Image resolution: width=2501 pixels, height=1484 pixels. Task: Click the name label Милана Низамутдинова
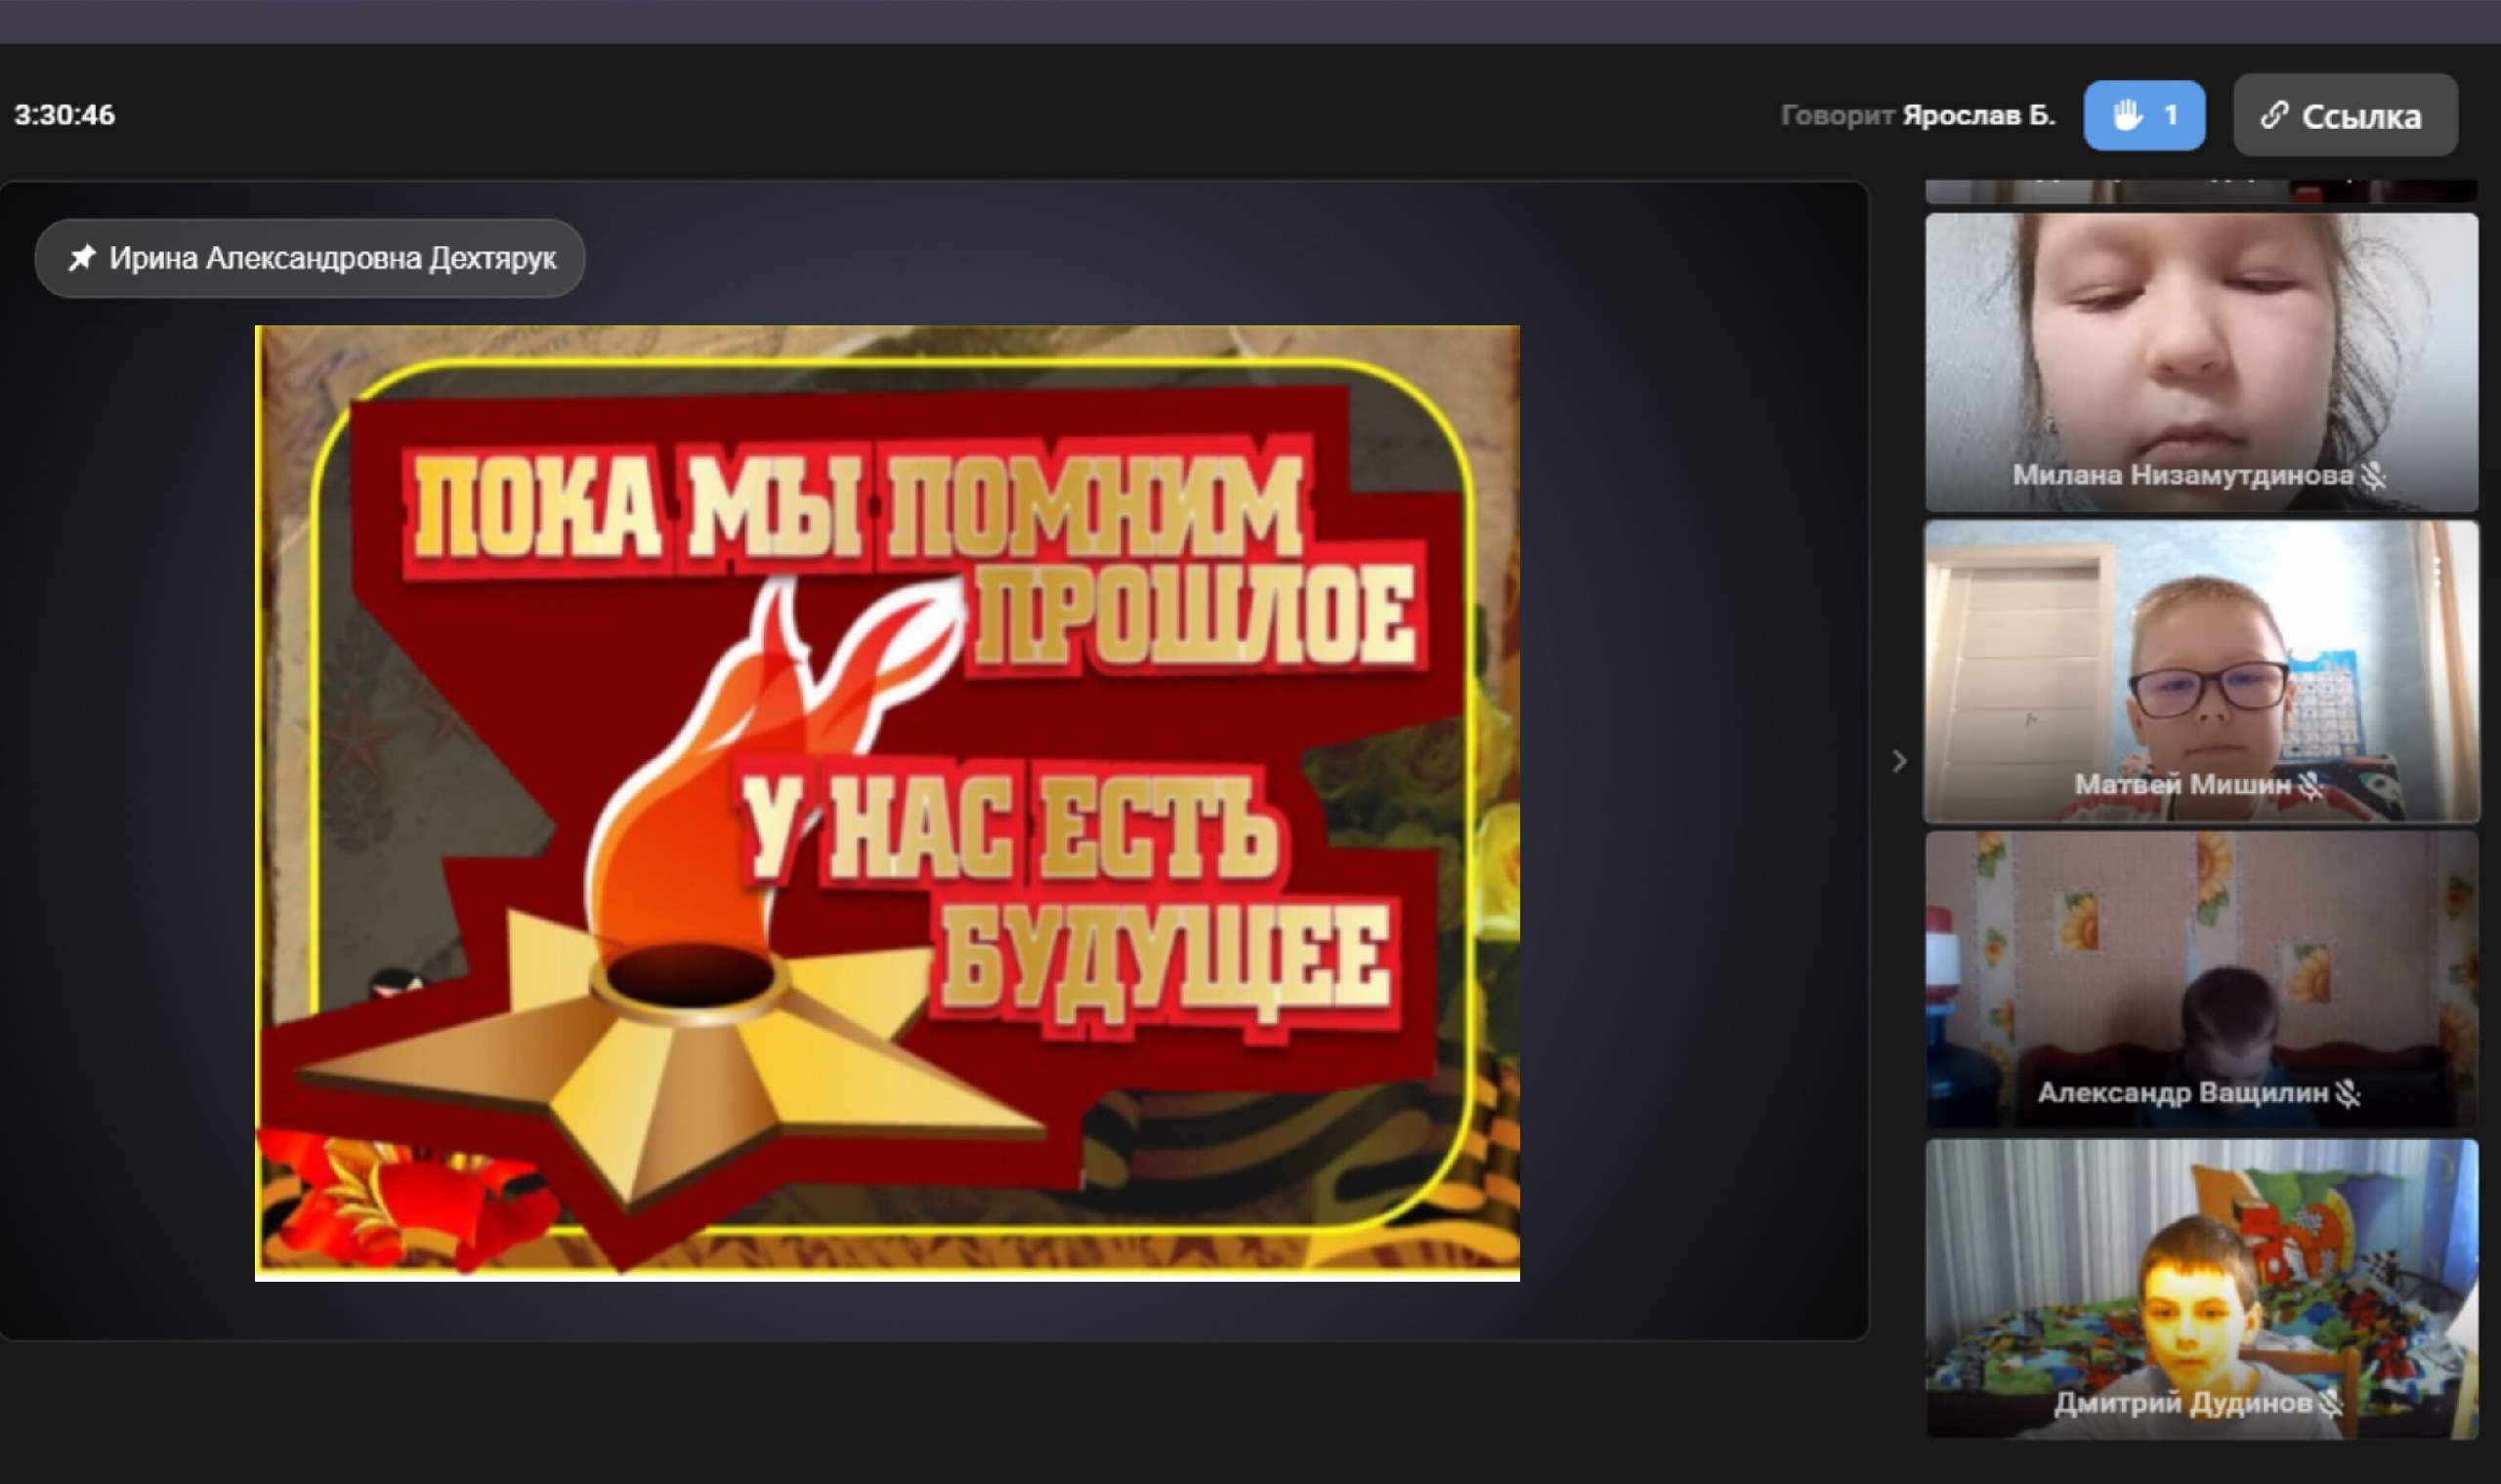click(2183, 475)
